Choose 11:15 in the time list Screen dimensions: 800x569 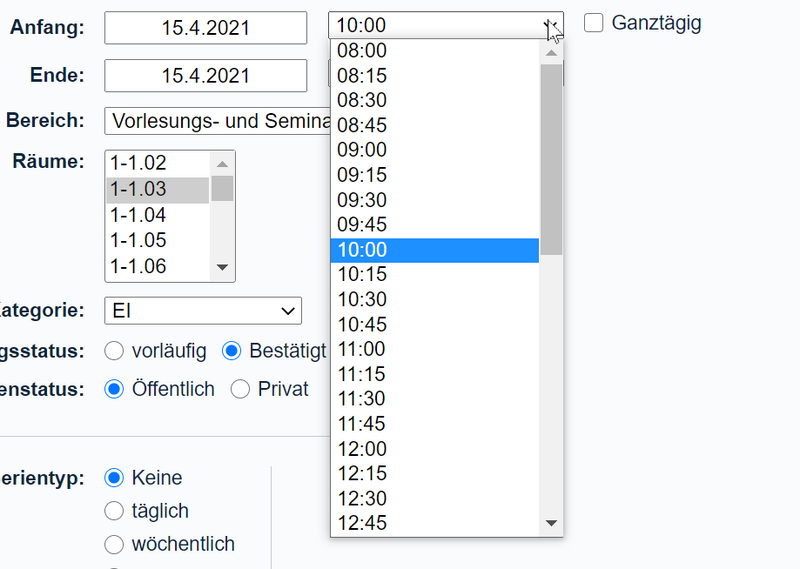point(435,374)
